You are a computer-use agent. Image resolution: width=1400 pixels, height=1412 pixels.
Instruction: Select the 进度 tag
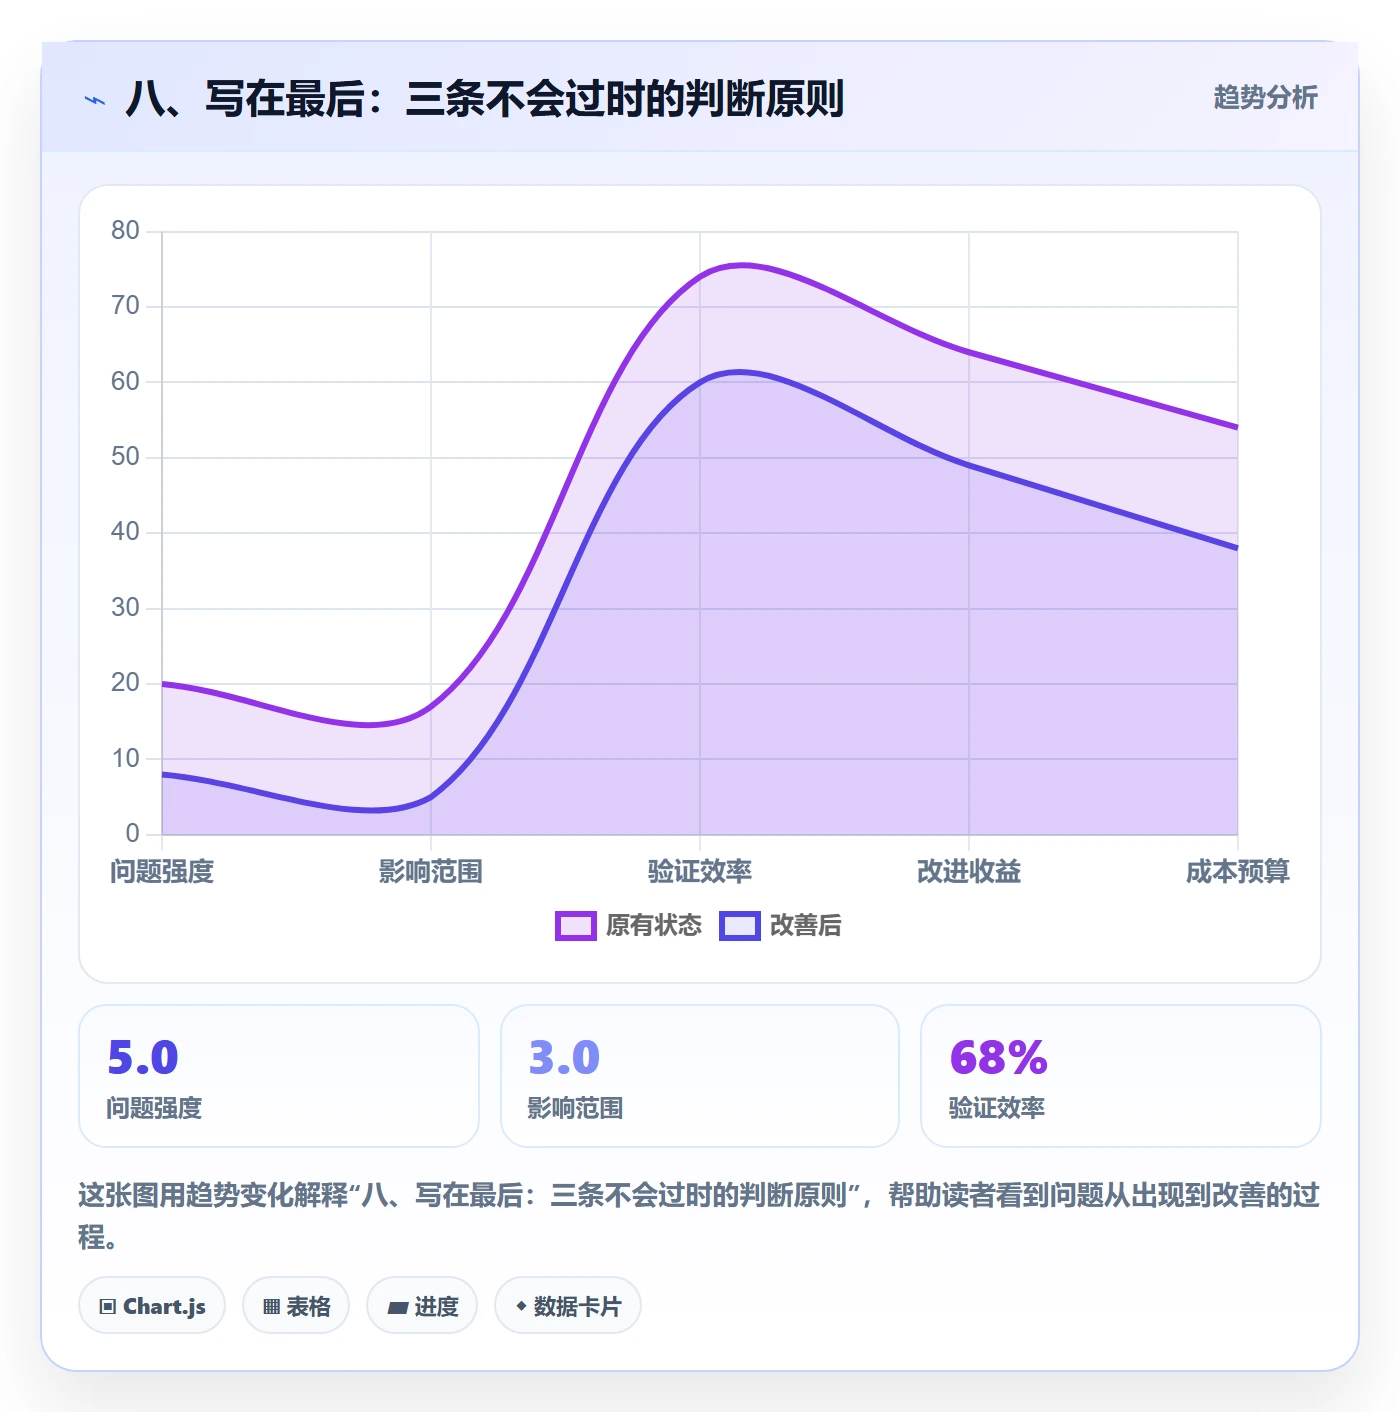click(422, 1305)
